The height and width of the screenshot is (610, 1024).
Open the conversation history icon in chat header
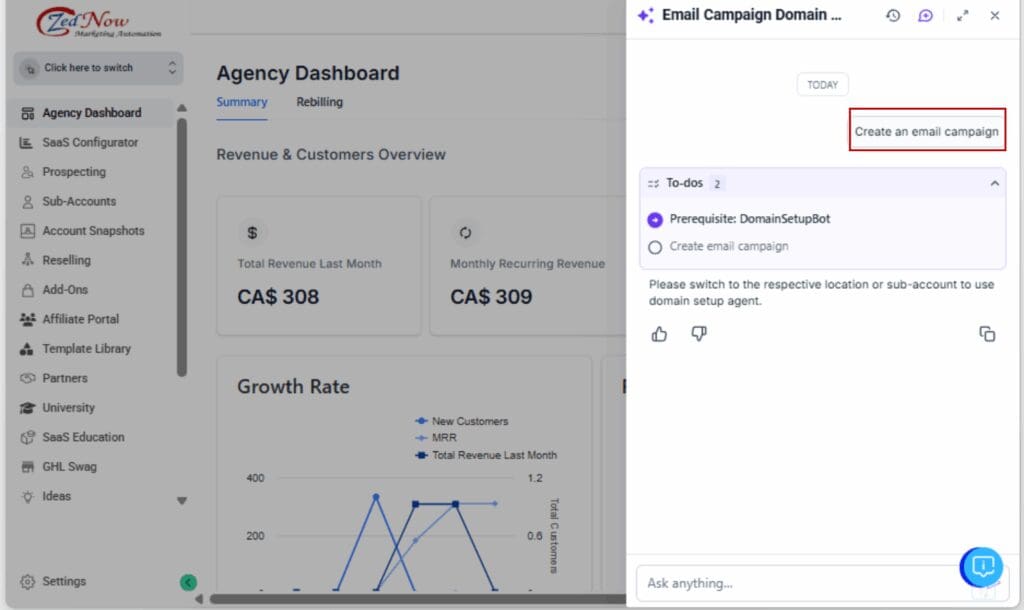pos(893,15)
